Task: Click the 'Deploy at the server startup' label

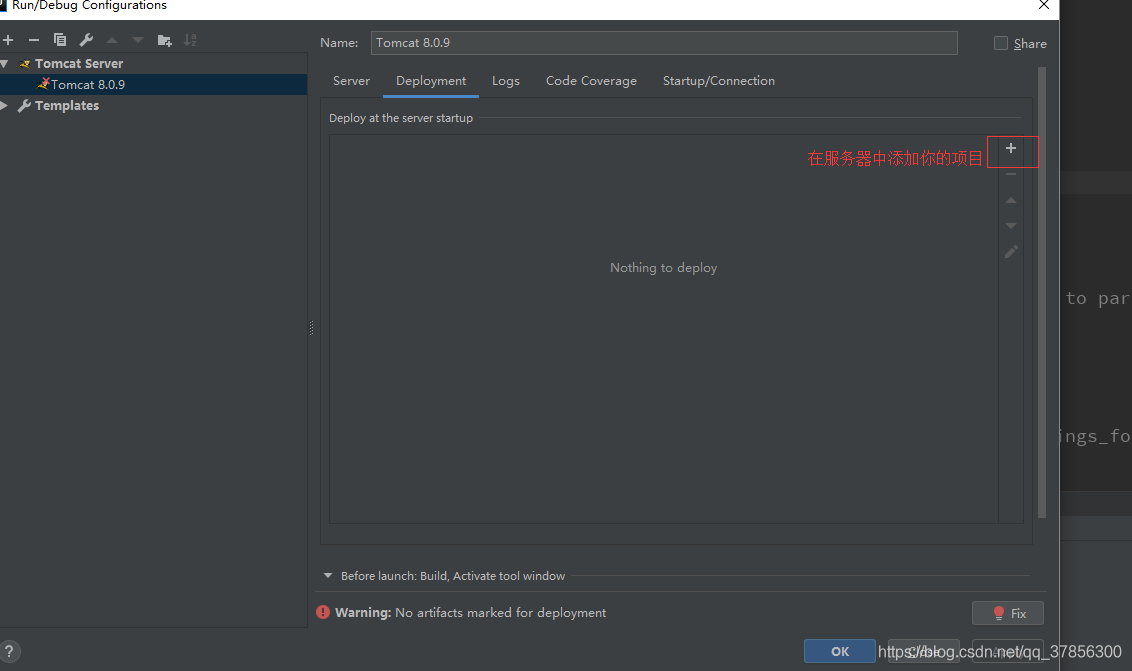Action: 401,118
